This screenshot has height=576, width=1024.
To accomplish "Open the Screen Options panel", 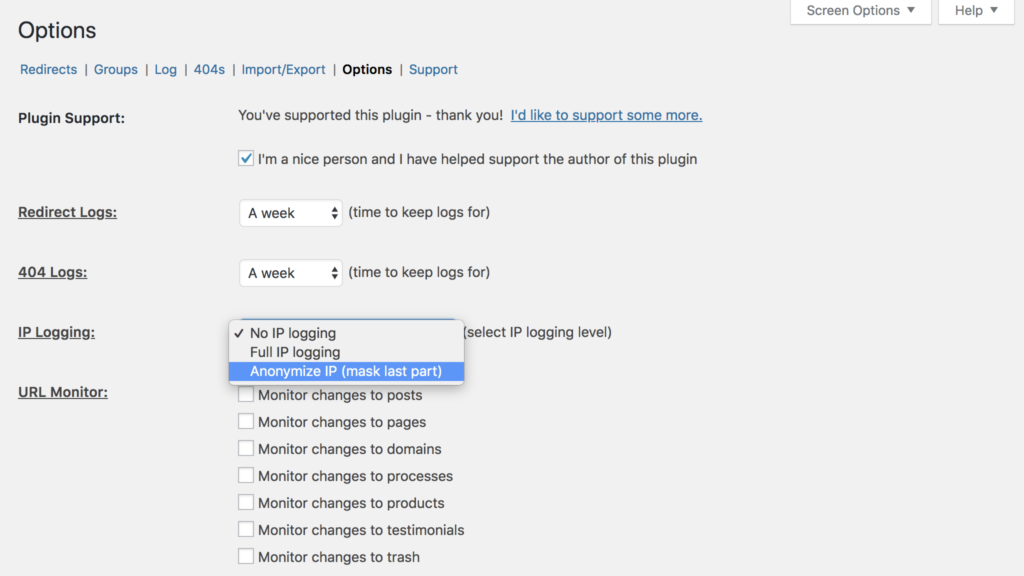I will click(x=860, y=11).
